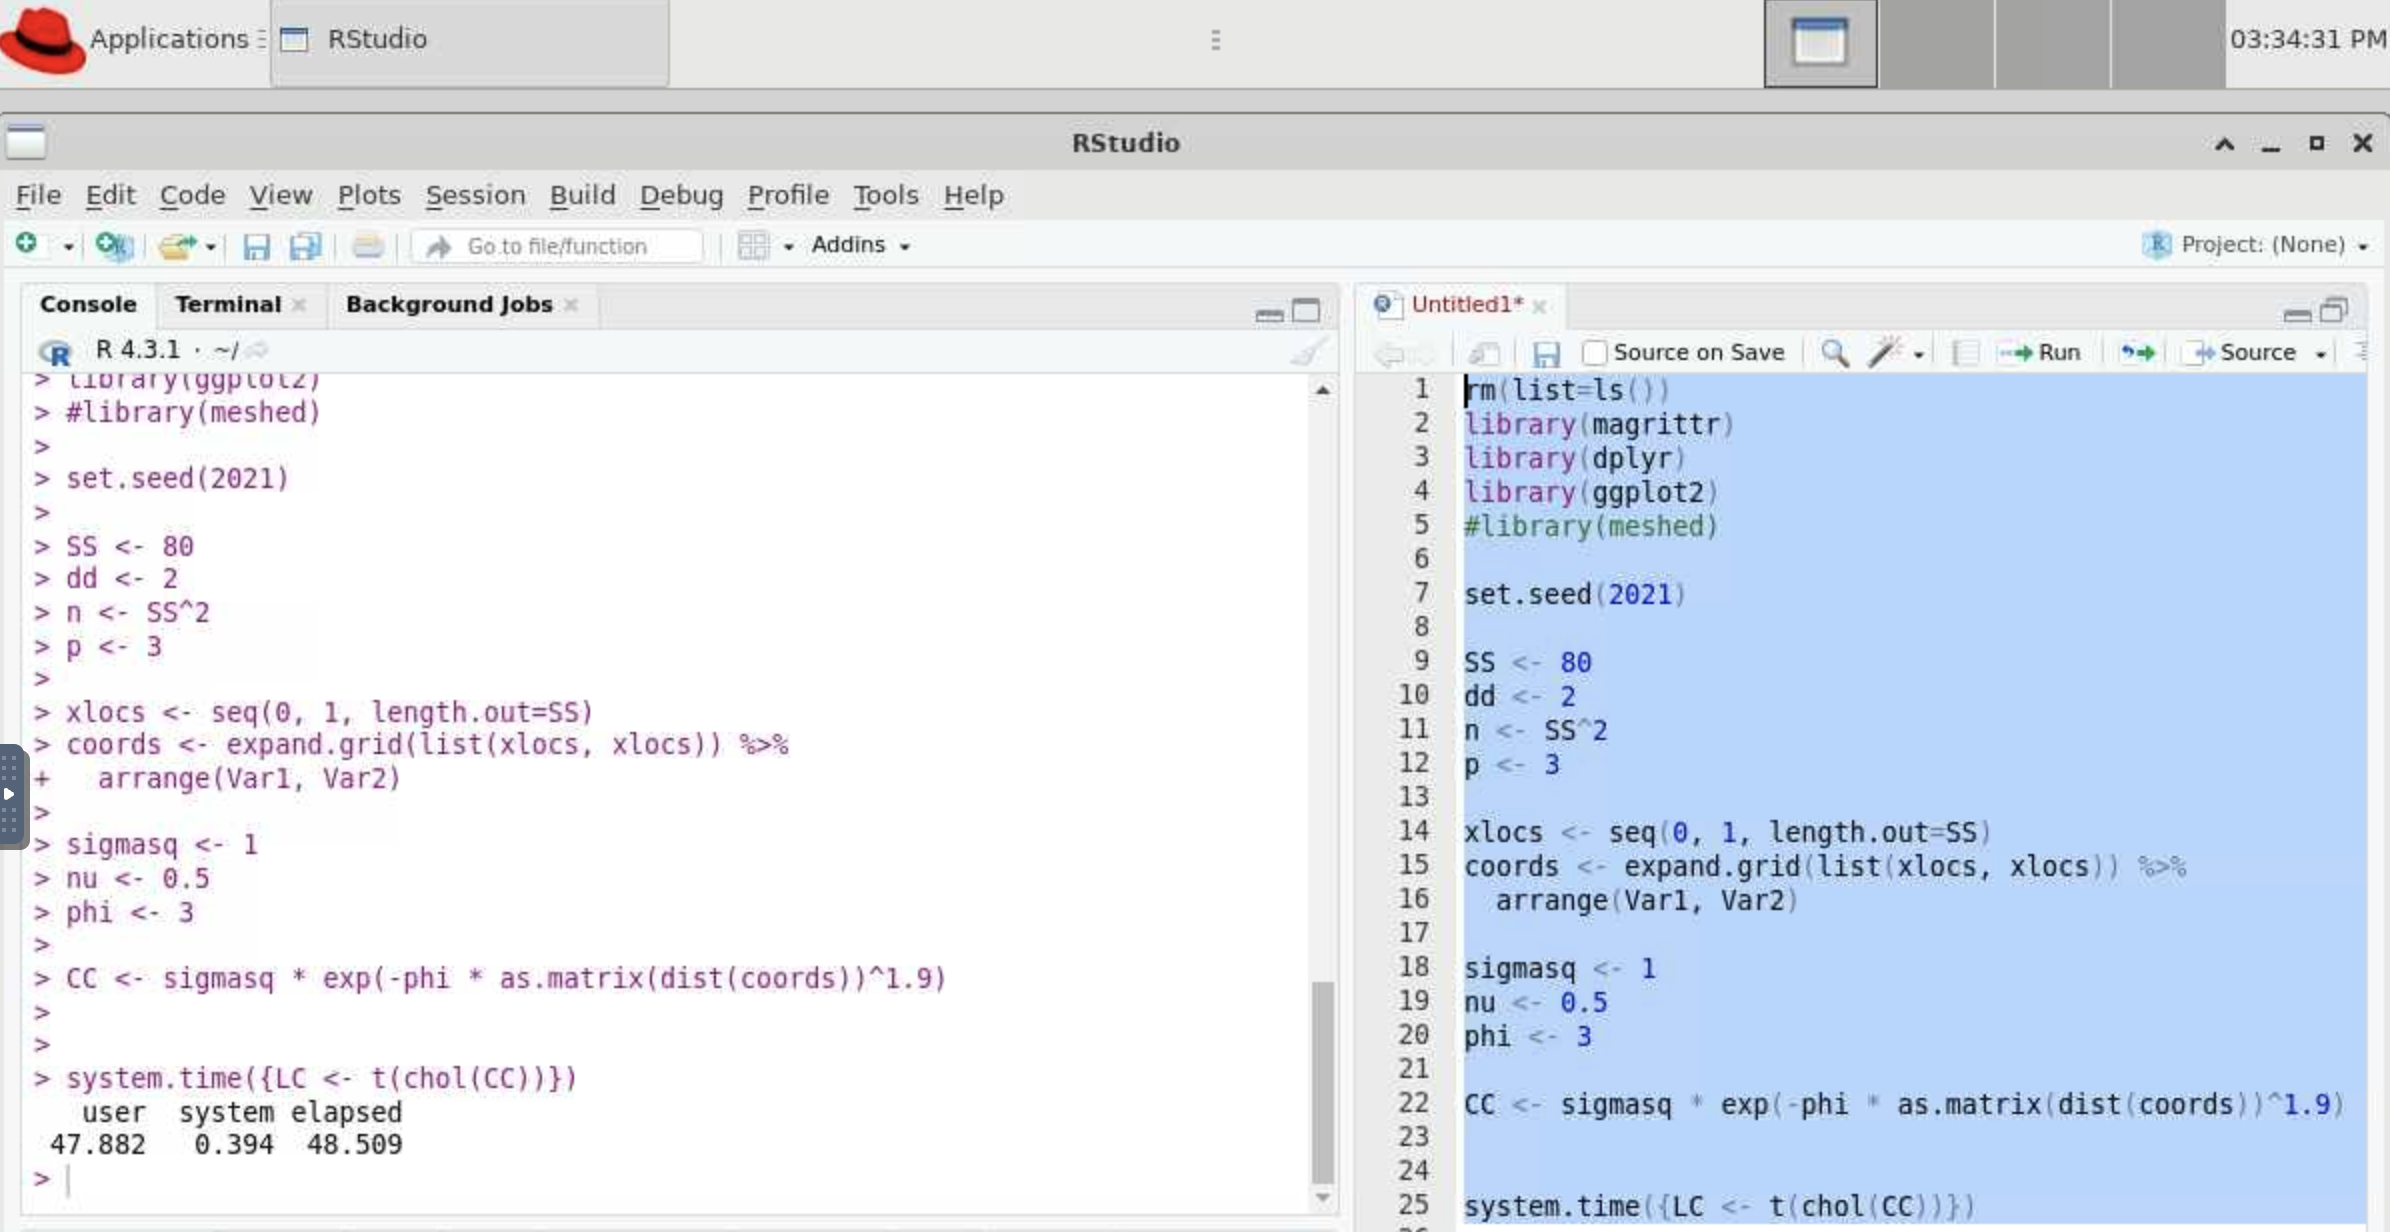Click the Find/Replace magnifier icon
Image resolution: width=2390 pixels, height=1232 pixels.
tap(1834, 352)
